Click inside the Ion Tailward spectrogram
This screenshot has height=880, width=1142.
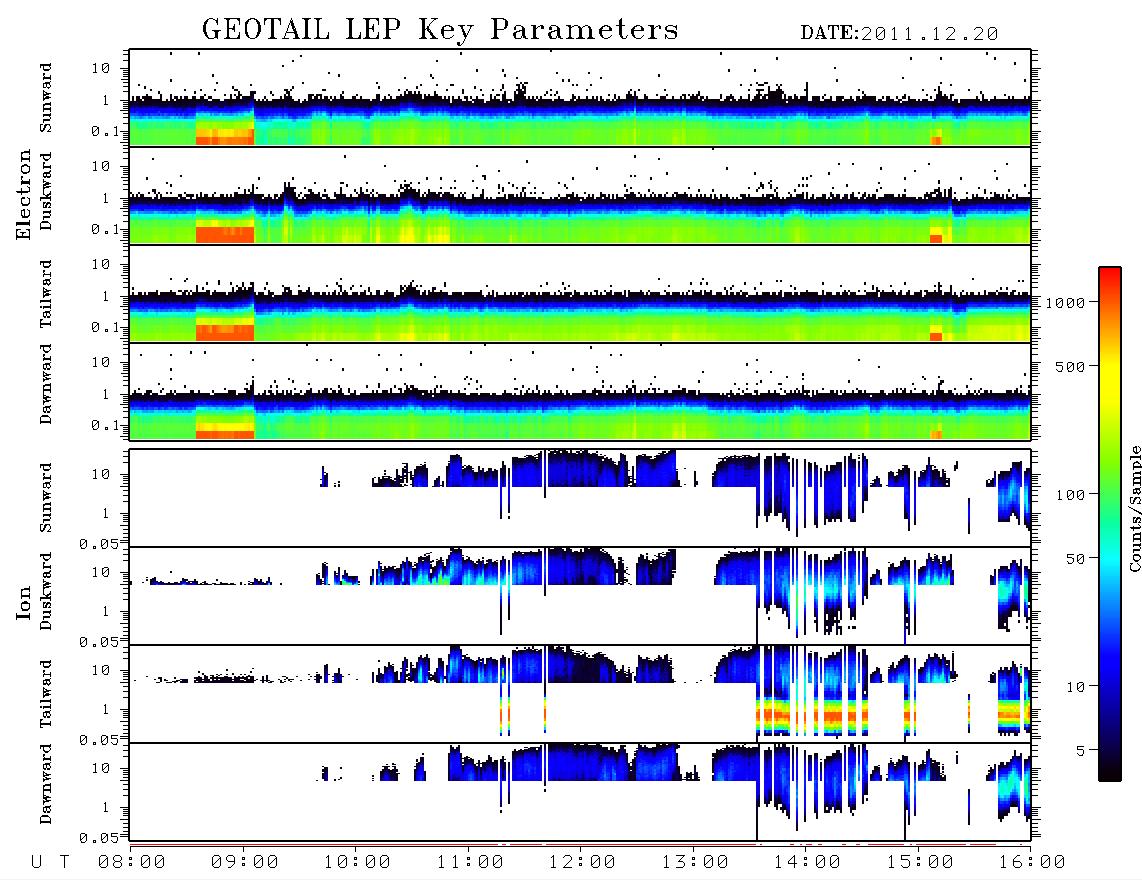580,694
